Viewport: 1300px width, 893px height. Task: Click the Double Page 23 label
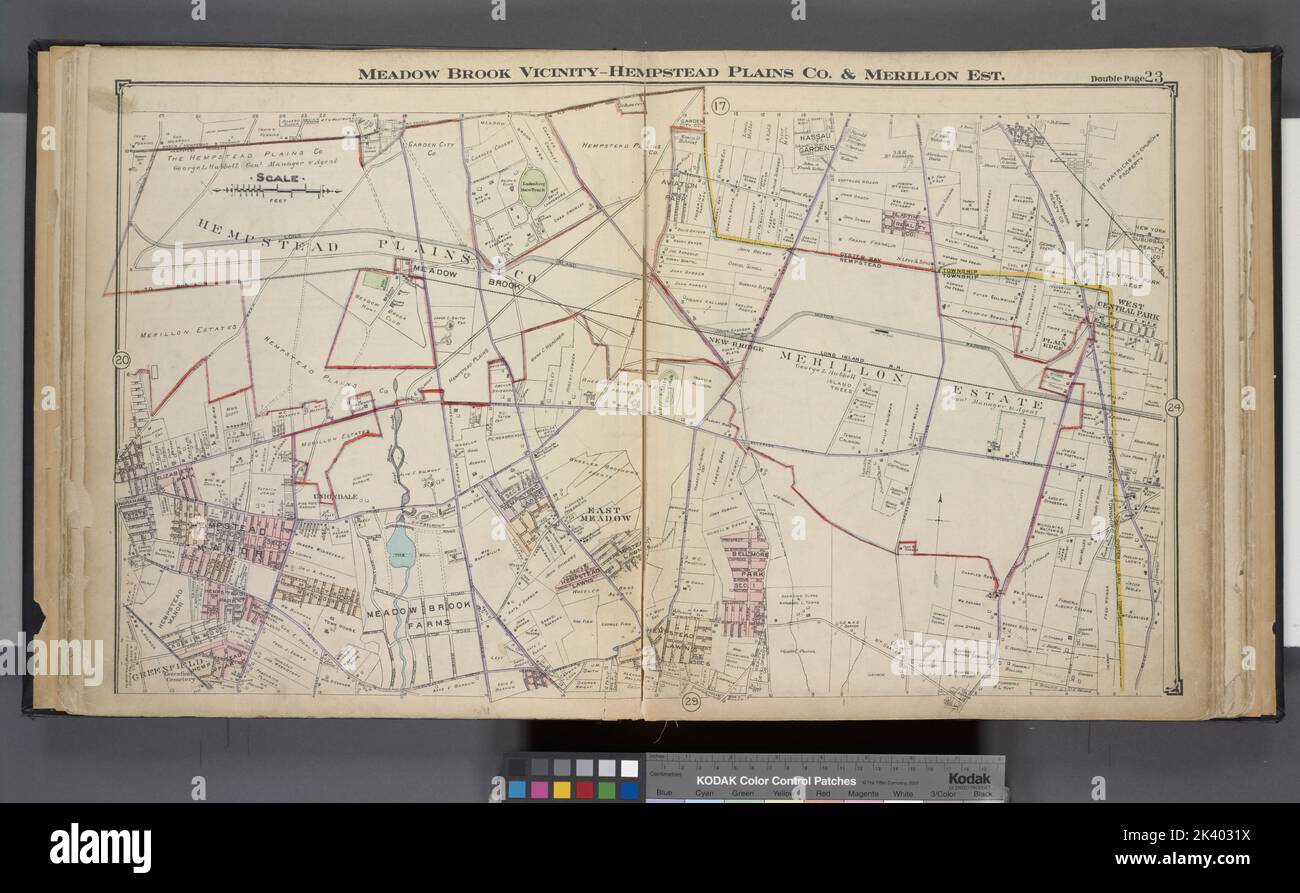click(x=1126, y=76)
